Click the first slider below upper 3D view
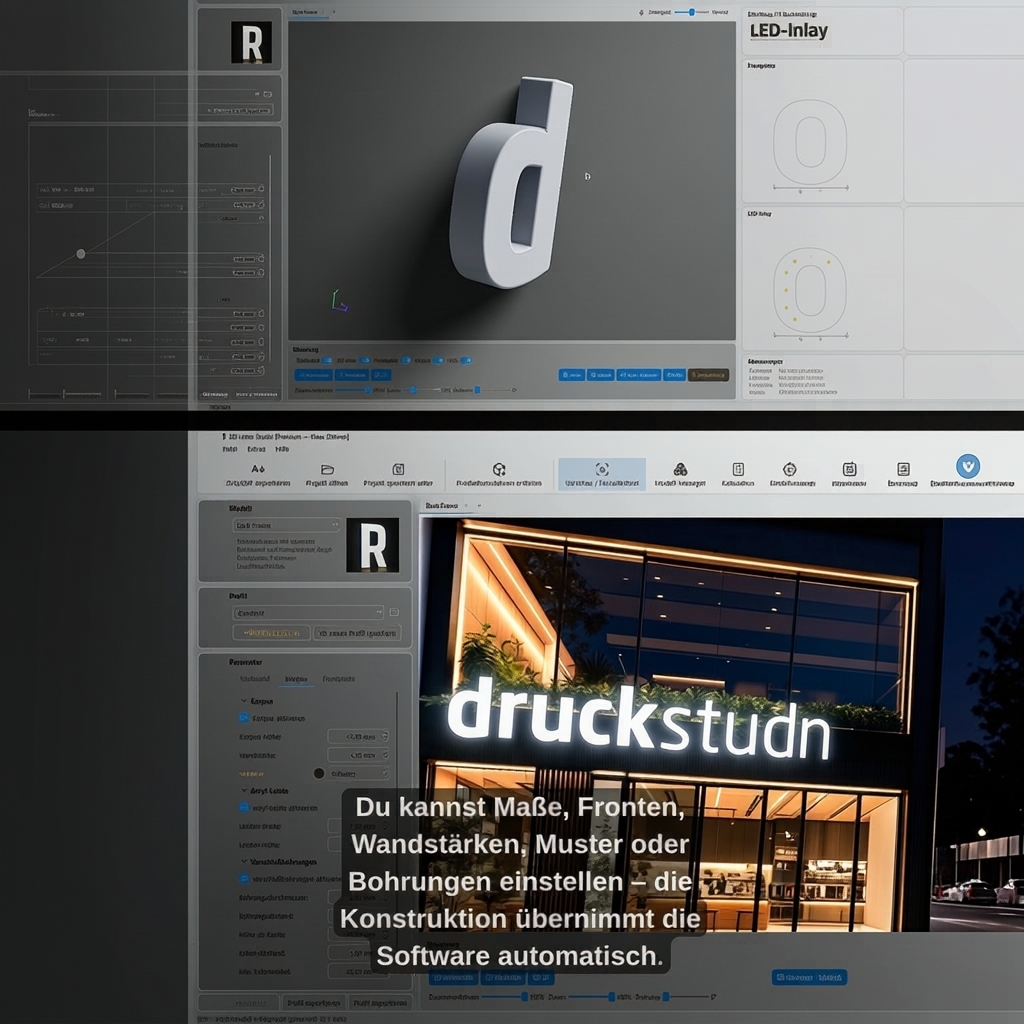1024x1024 pixels. [x=354, y=390]
